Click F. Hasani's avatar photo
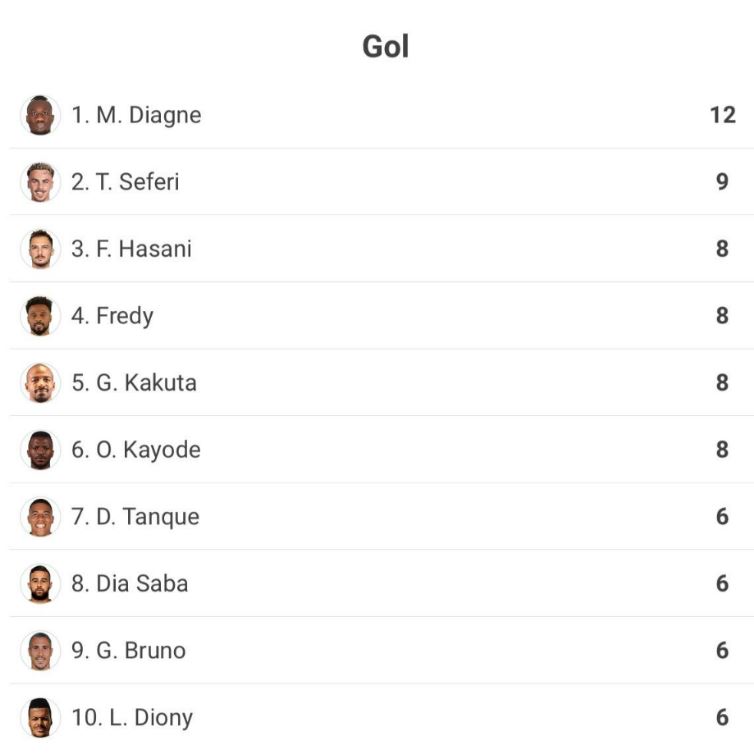This screenshot has height=753, width=754. pyautogui.click(x=40, y=249)
